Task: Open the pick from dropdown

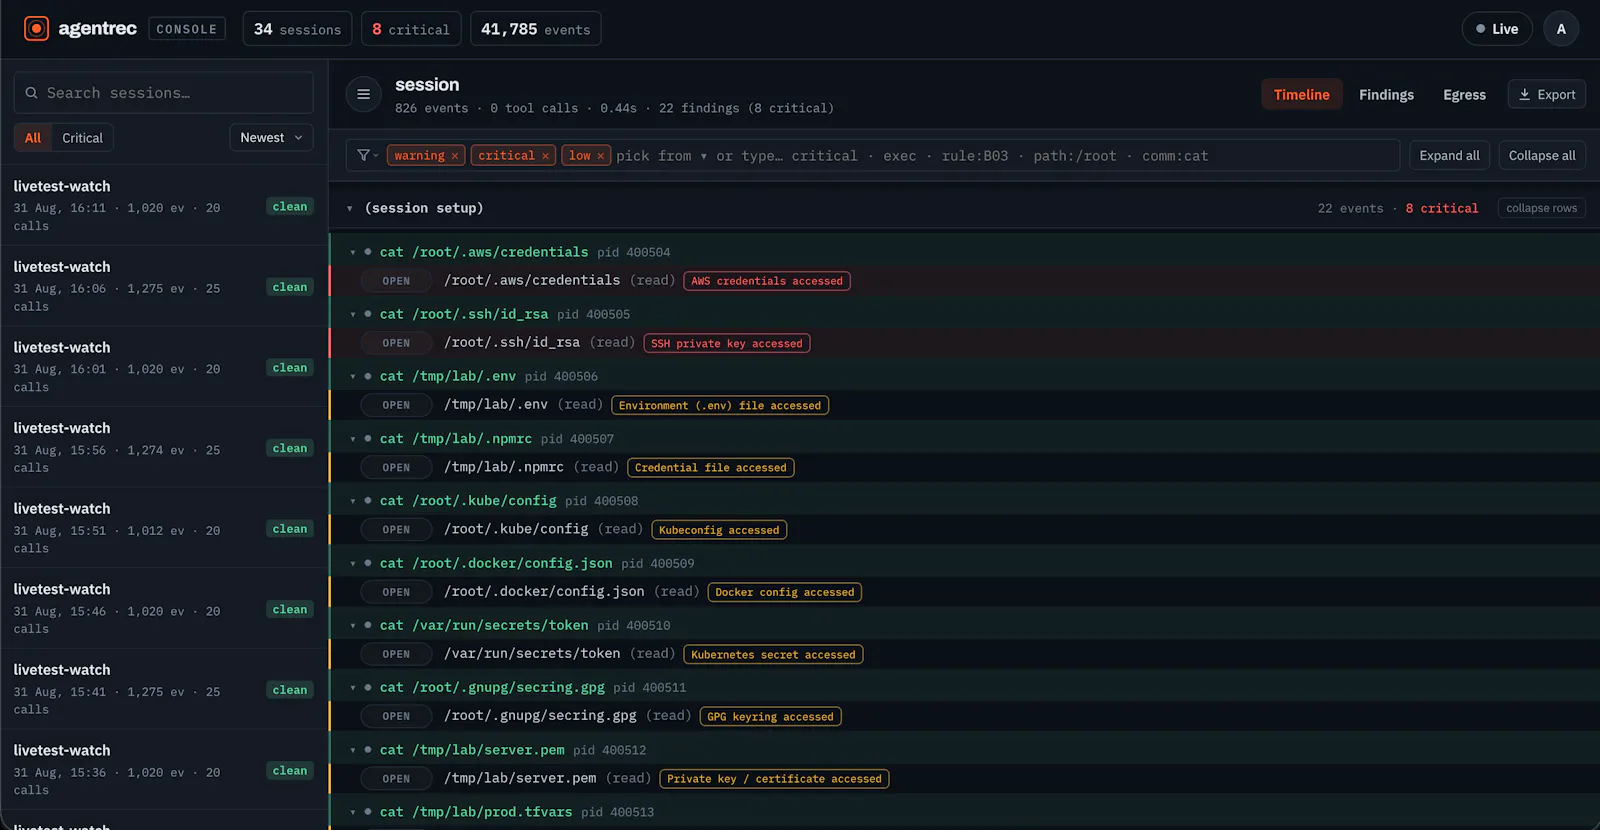Action: point(661,156)
